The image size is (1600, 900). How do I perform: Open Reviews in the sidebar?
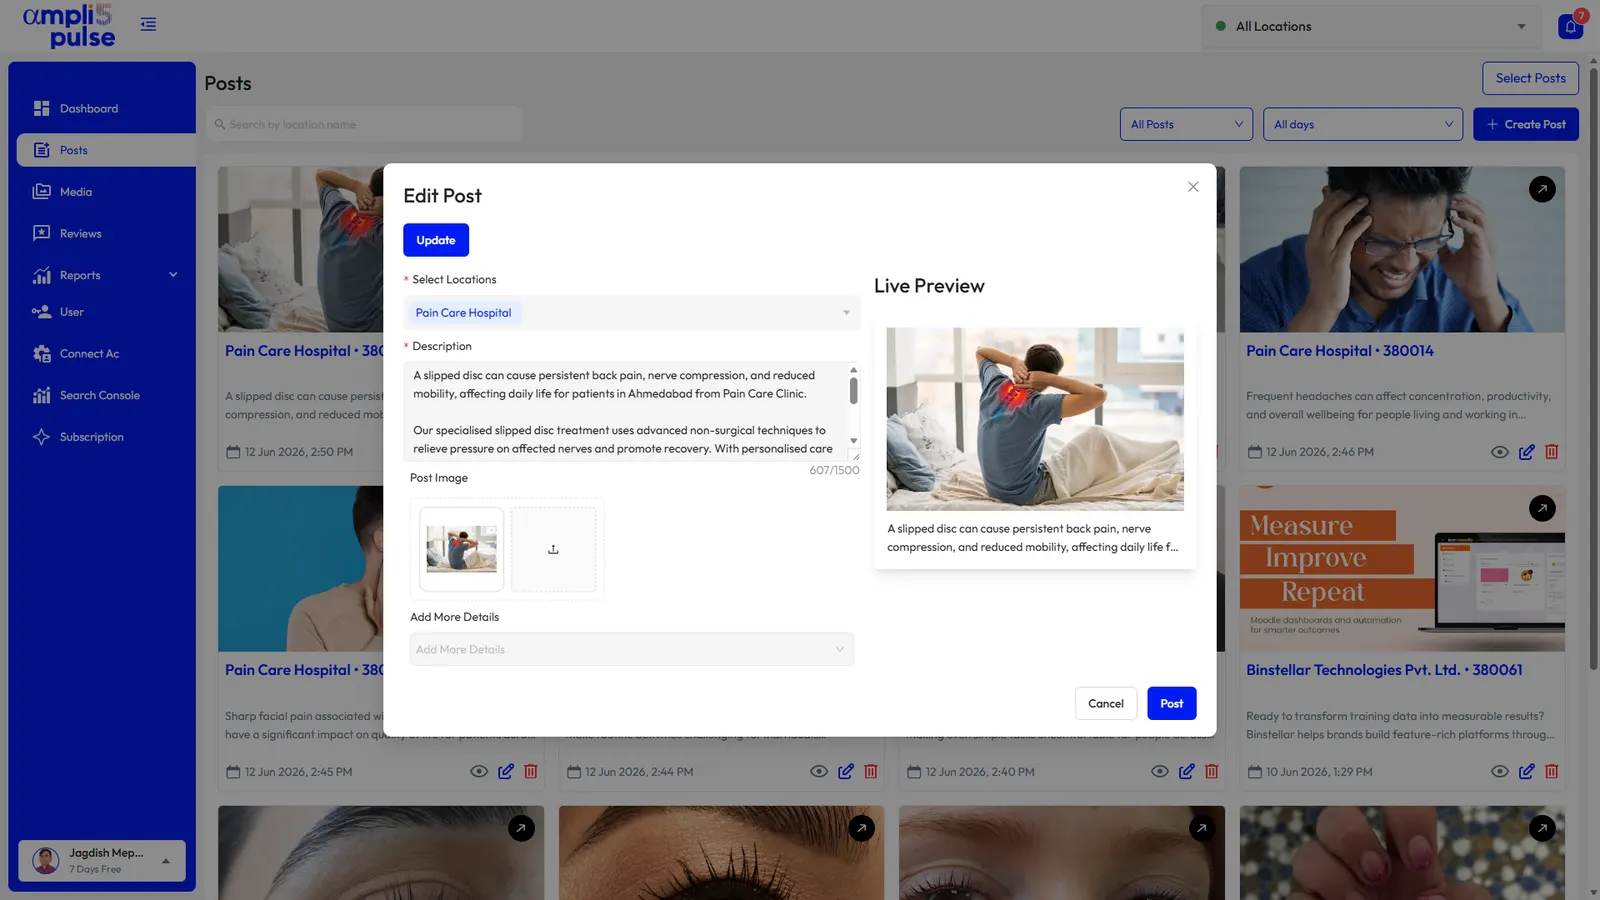pyautogui.click(x=106, y=234)
